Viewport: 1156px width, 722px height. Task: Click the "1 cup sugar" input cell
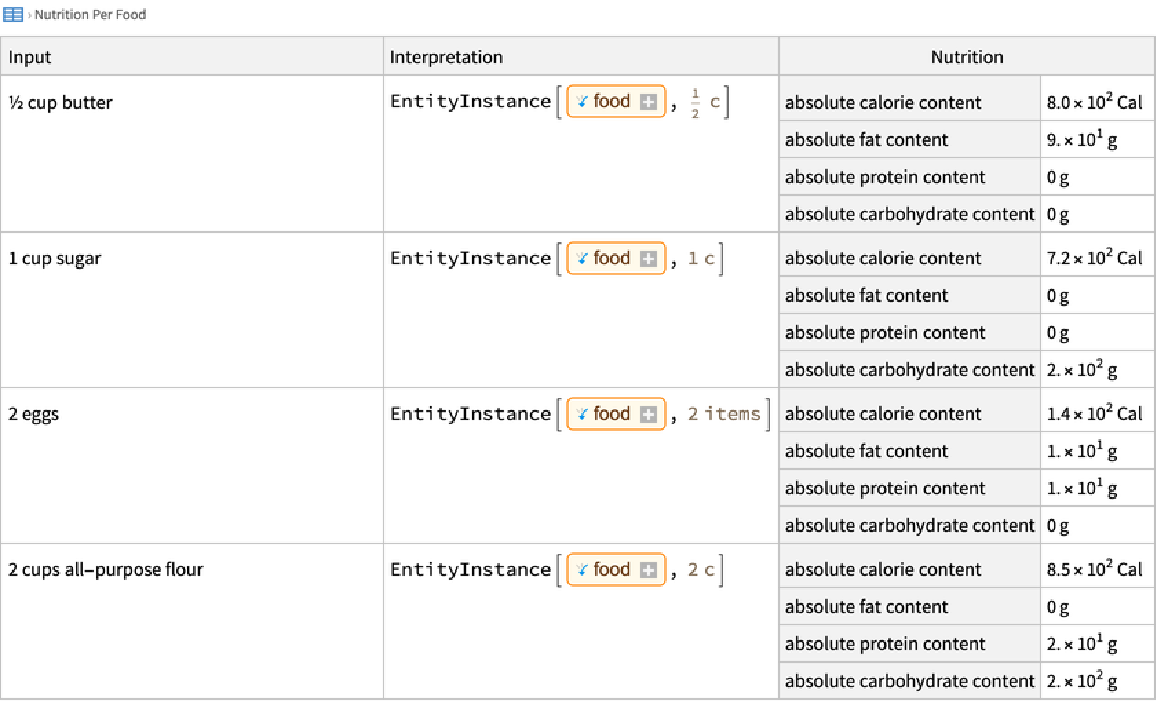click(x=55, y=258)
